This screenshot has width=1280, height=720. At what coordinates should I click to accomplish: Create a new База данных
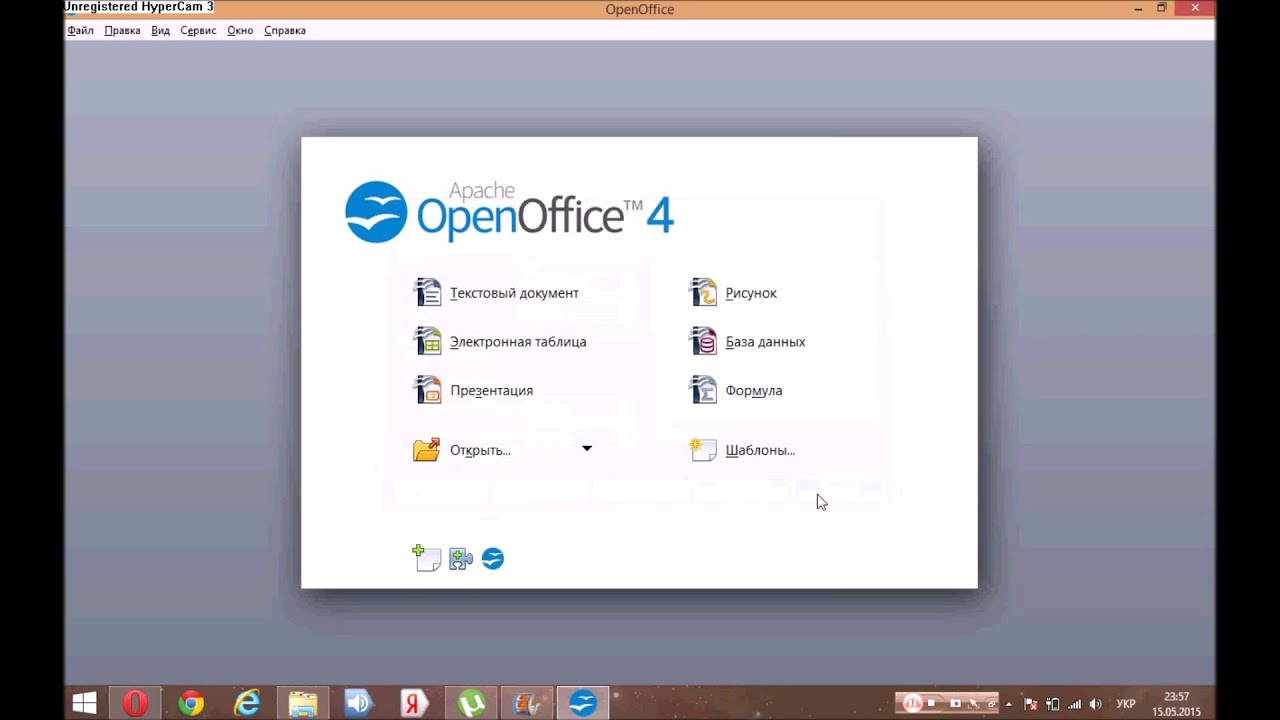tap(765, 342)
